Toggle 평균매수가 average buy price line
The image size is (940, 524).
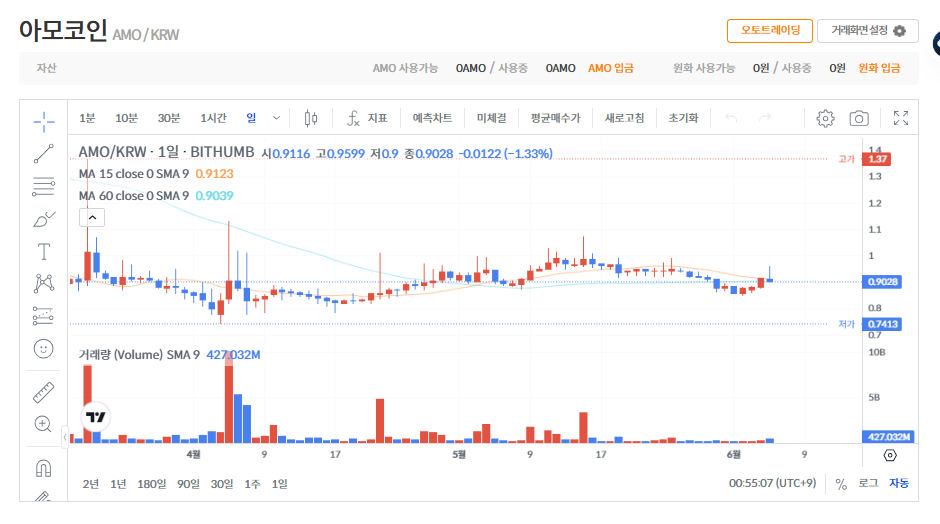pyautogui.click(x=555, y=118)
